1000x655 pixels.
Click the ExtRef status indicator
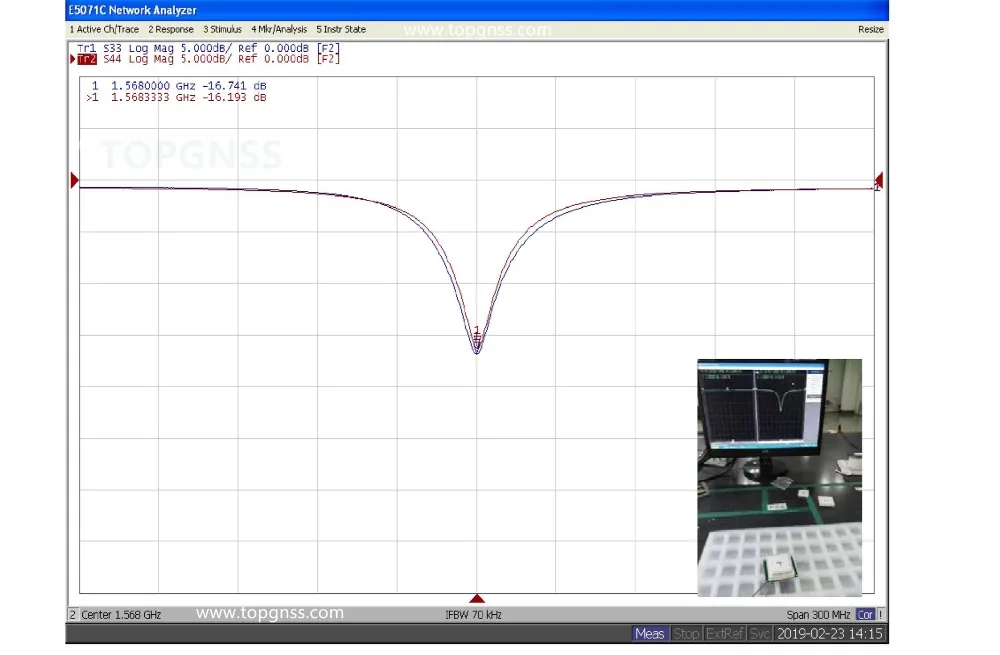click(724, 633)
